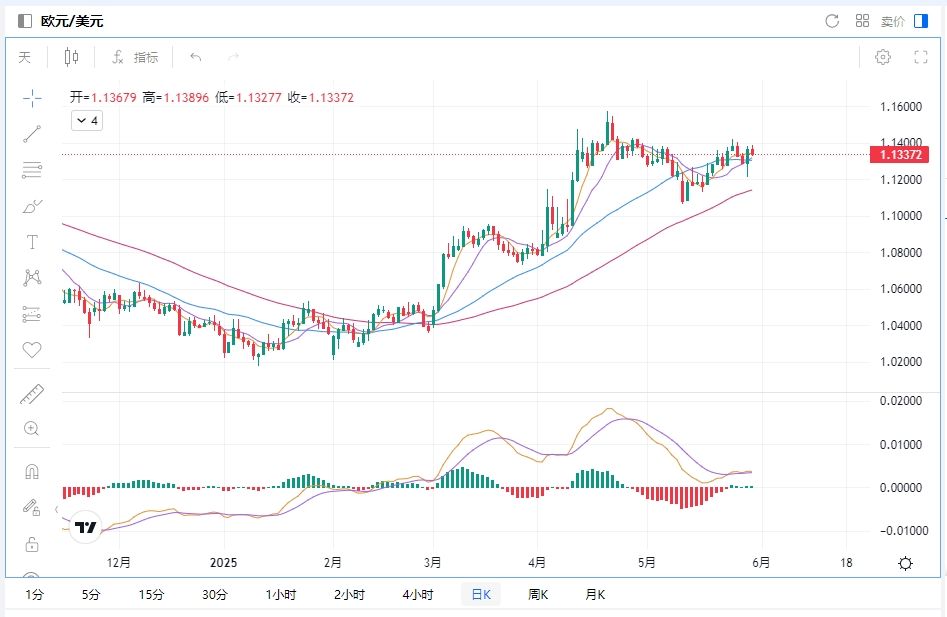Open the brush drawing tool

[x=32, y=207]
